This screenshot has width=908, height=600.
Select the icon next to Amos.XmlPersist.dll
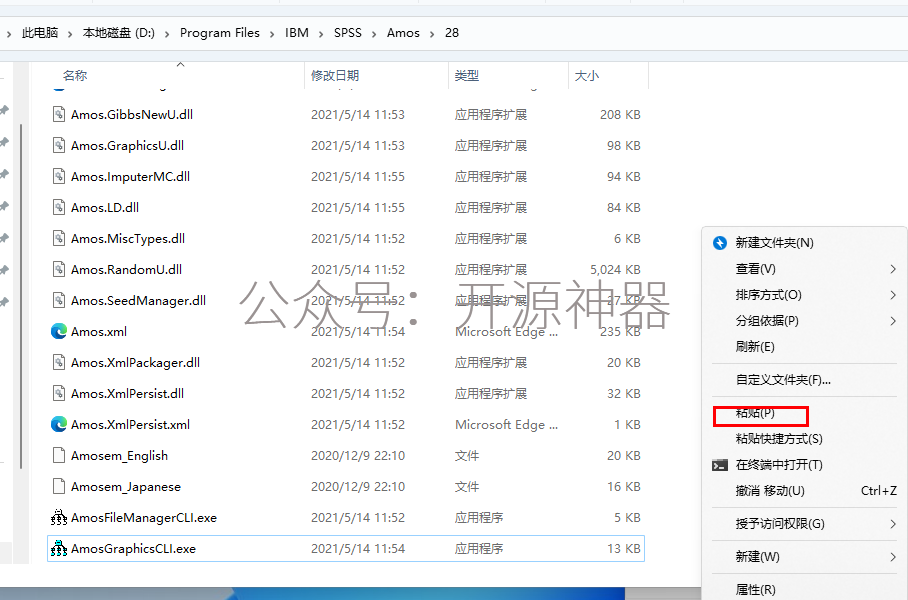58,393
